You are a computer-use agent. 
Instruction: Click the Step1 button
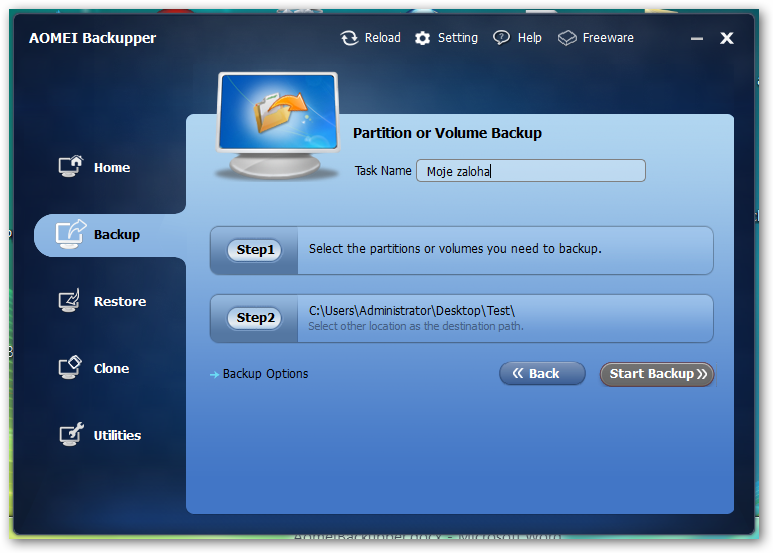(255, 250)
